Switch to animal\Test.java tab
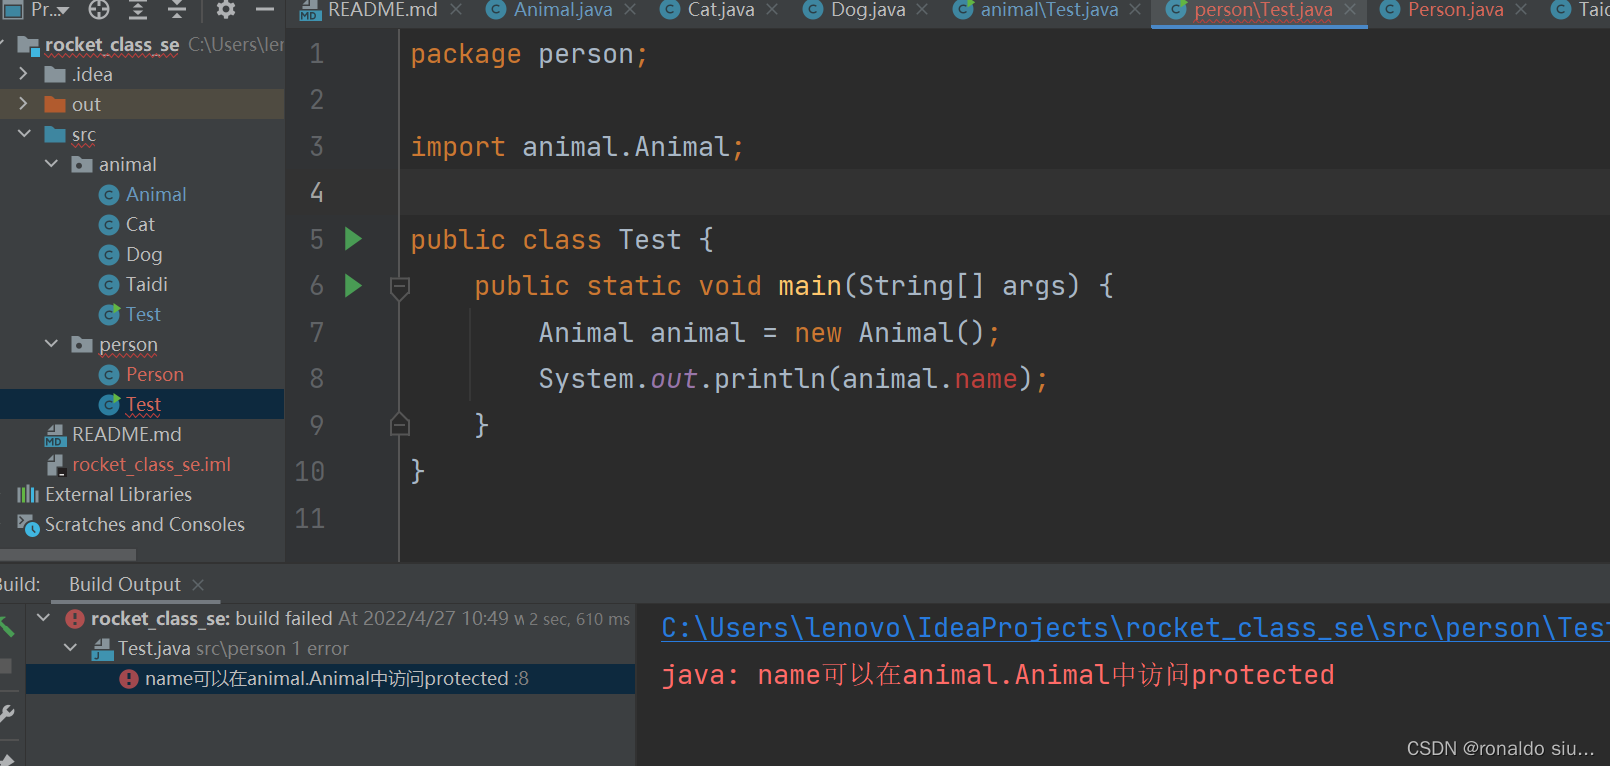The width and height of the screenshot is (1610, 766). (x=1049, y=10)
